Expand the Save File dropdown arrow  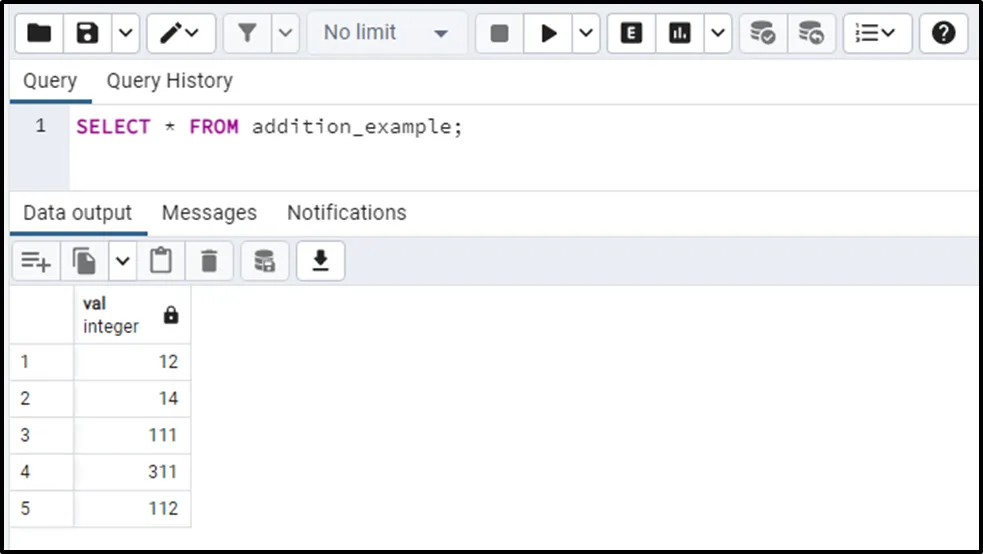point(125,33)
